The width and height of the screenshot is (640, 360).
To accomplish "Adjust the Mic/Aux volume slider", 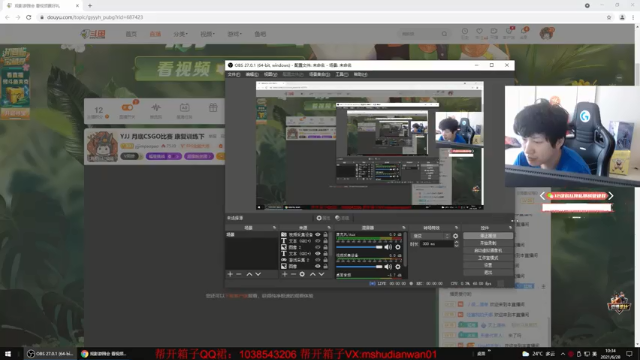I will (359, 247).
